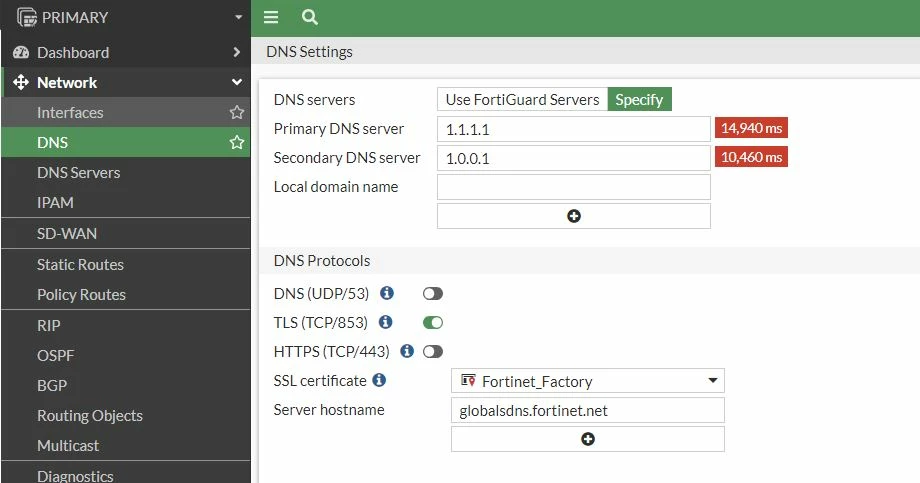This screenshot has width=920, height=483.
Task: Disable the TLS (TCP/853) toggle
Action: (x=433, y=322)
